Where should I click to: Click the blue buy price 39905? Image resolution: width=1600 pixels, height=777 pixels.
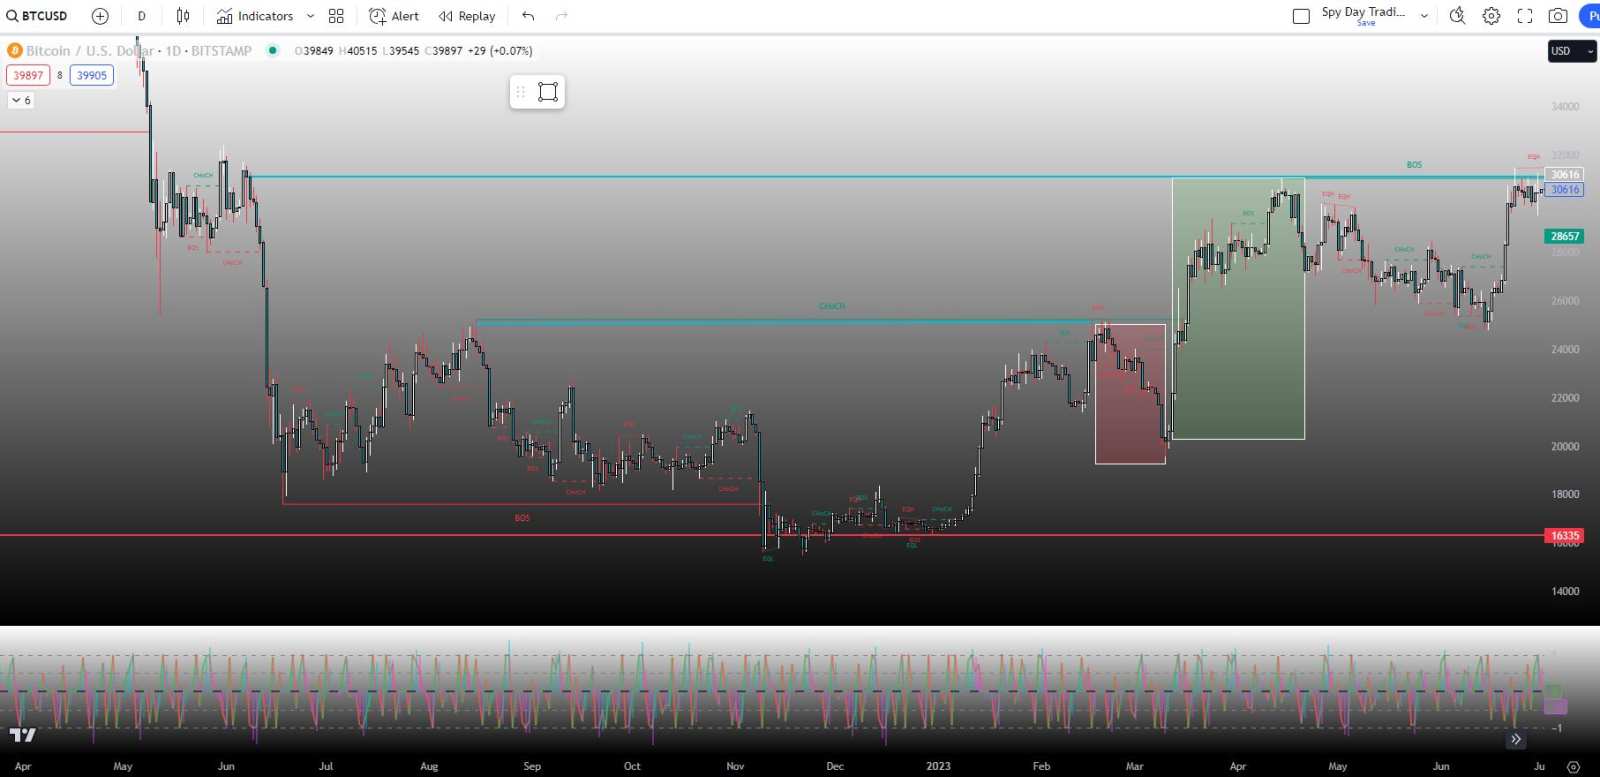click(92, 75)
